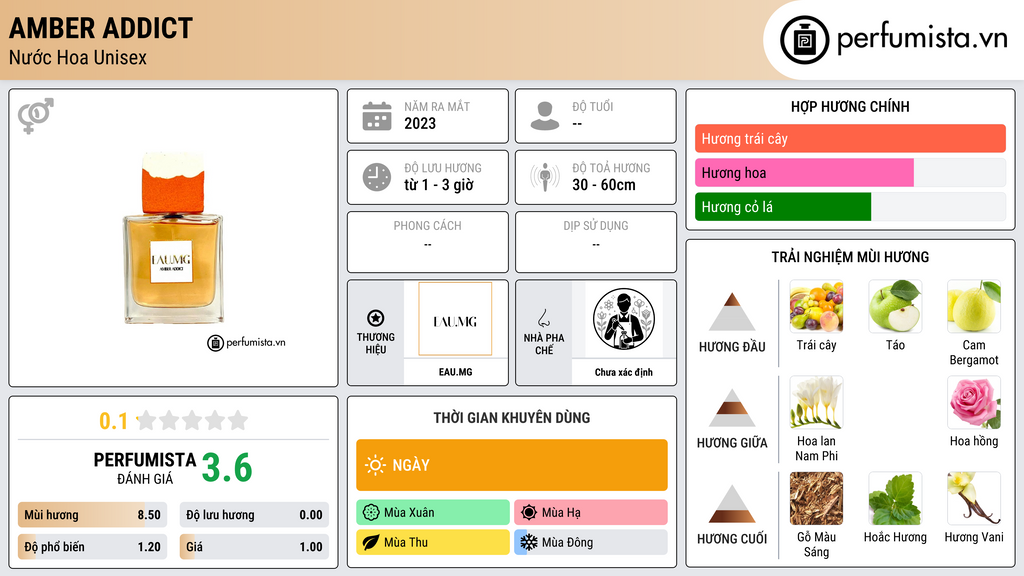Click the perfumista.vn site name
The image size is (1024, 576).
coord(922,39)
